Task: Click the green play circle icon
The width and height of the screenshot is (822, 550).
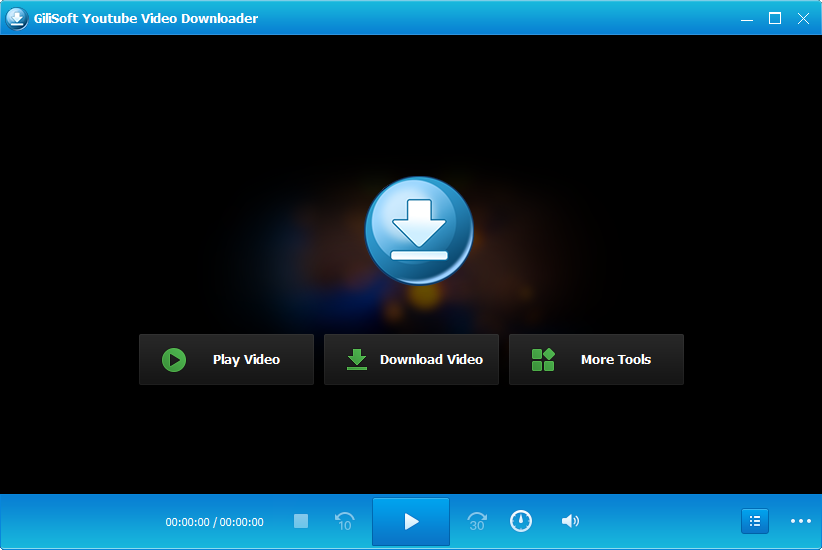Action: click(174, 360)
